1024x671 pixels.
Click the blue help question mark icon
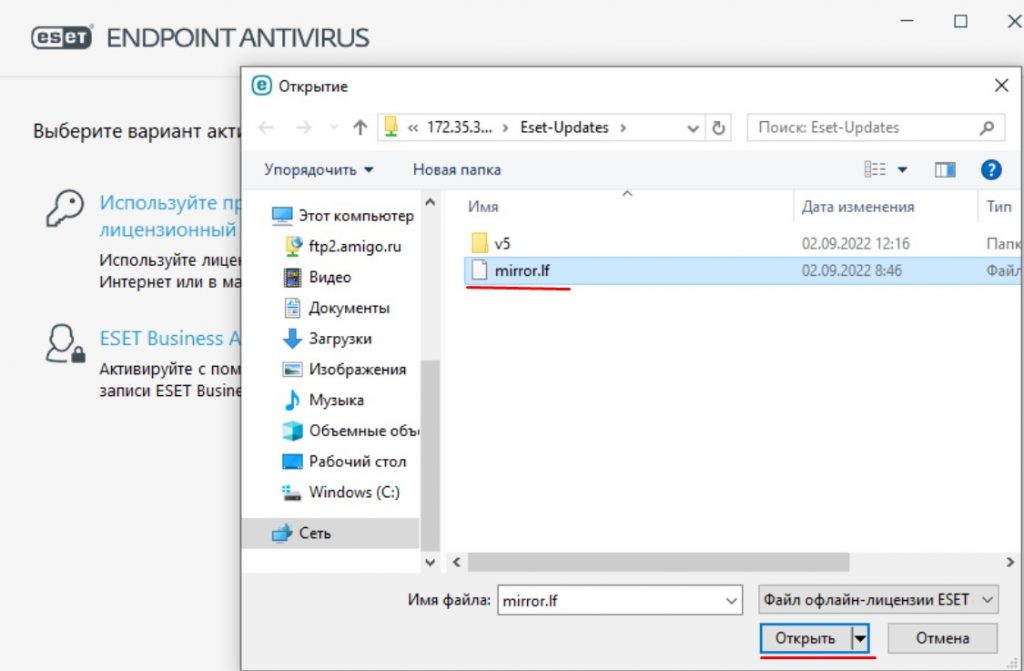coord(991,170)
